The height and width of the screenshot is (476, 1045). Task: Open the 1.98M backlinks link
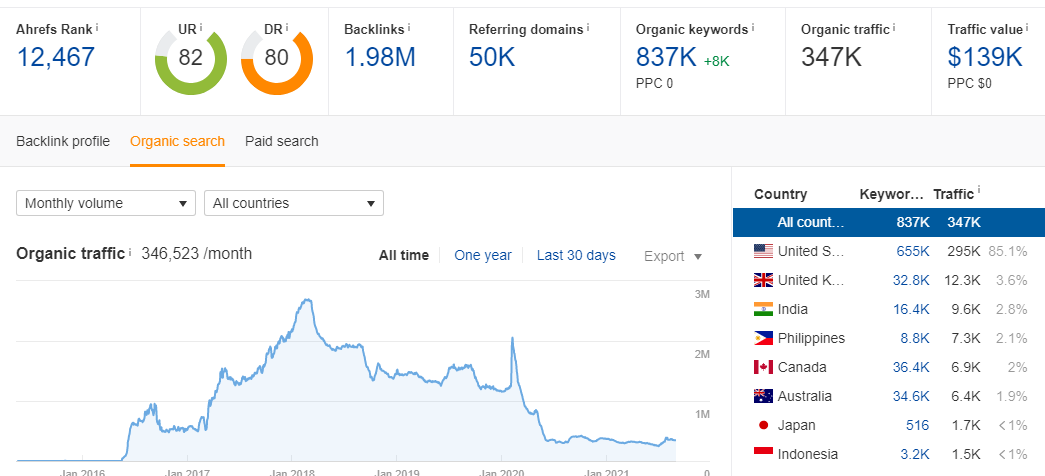coord(380,57)
